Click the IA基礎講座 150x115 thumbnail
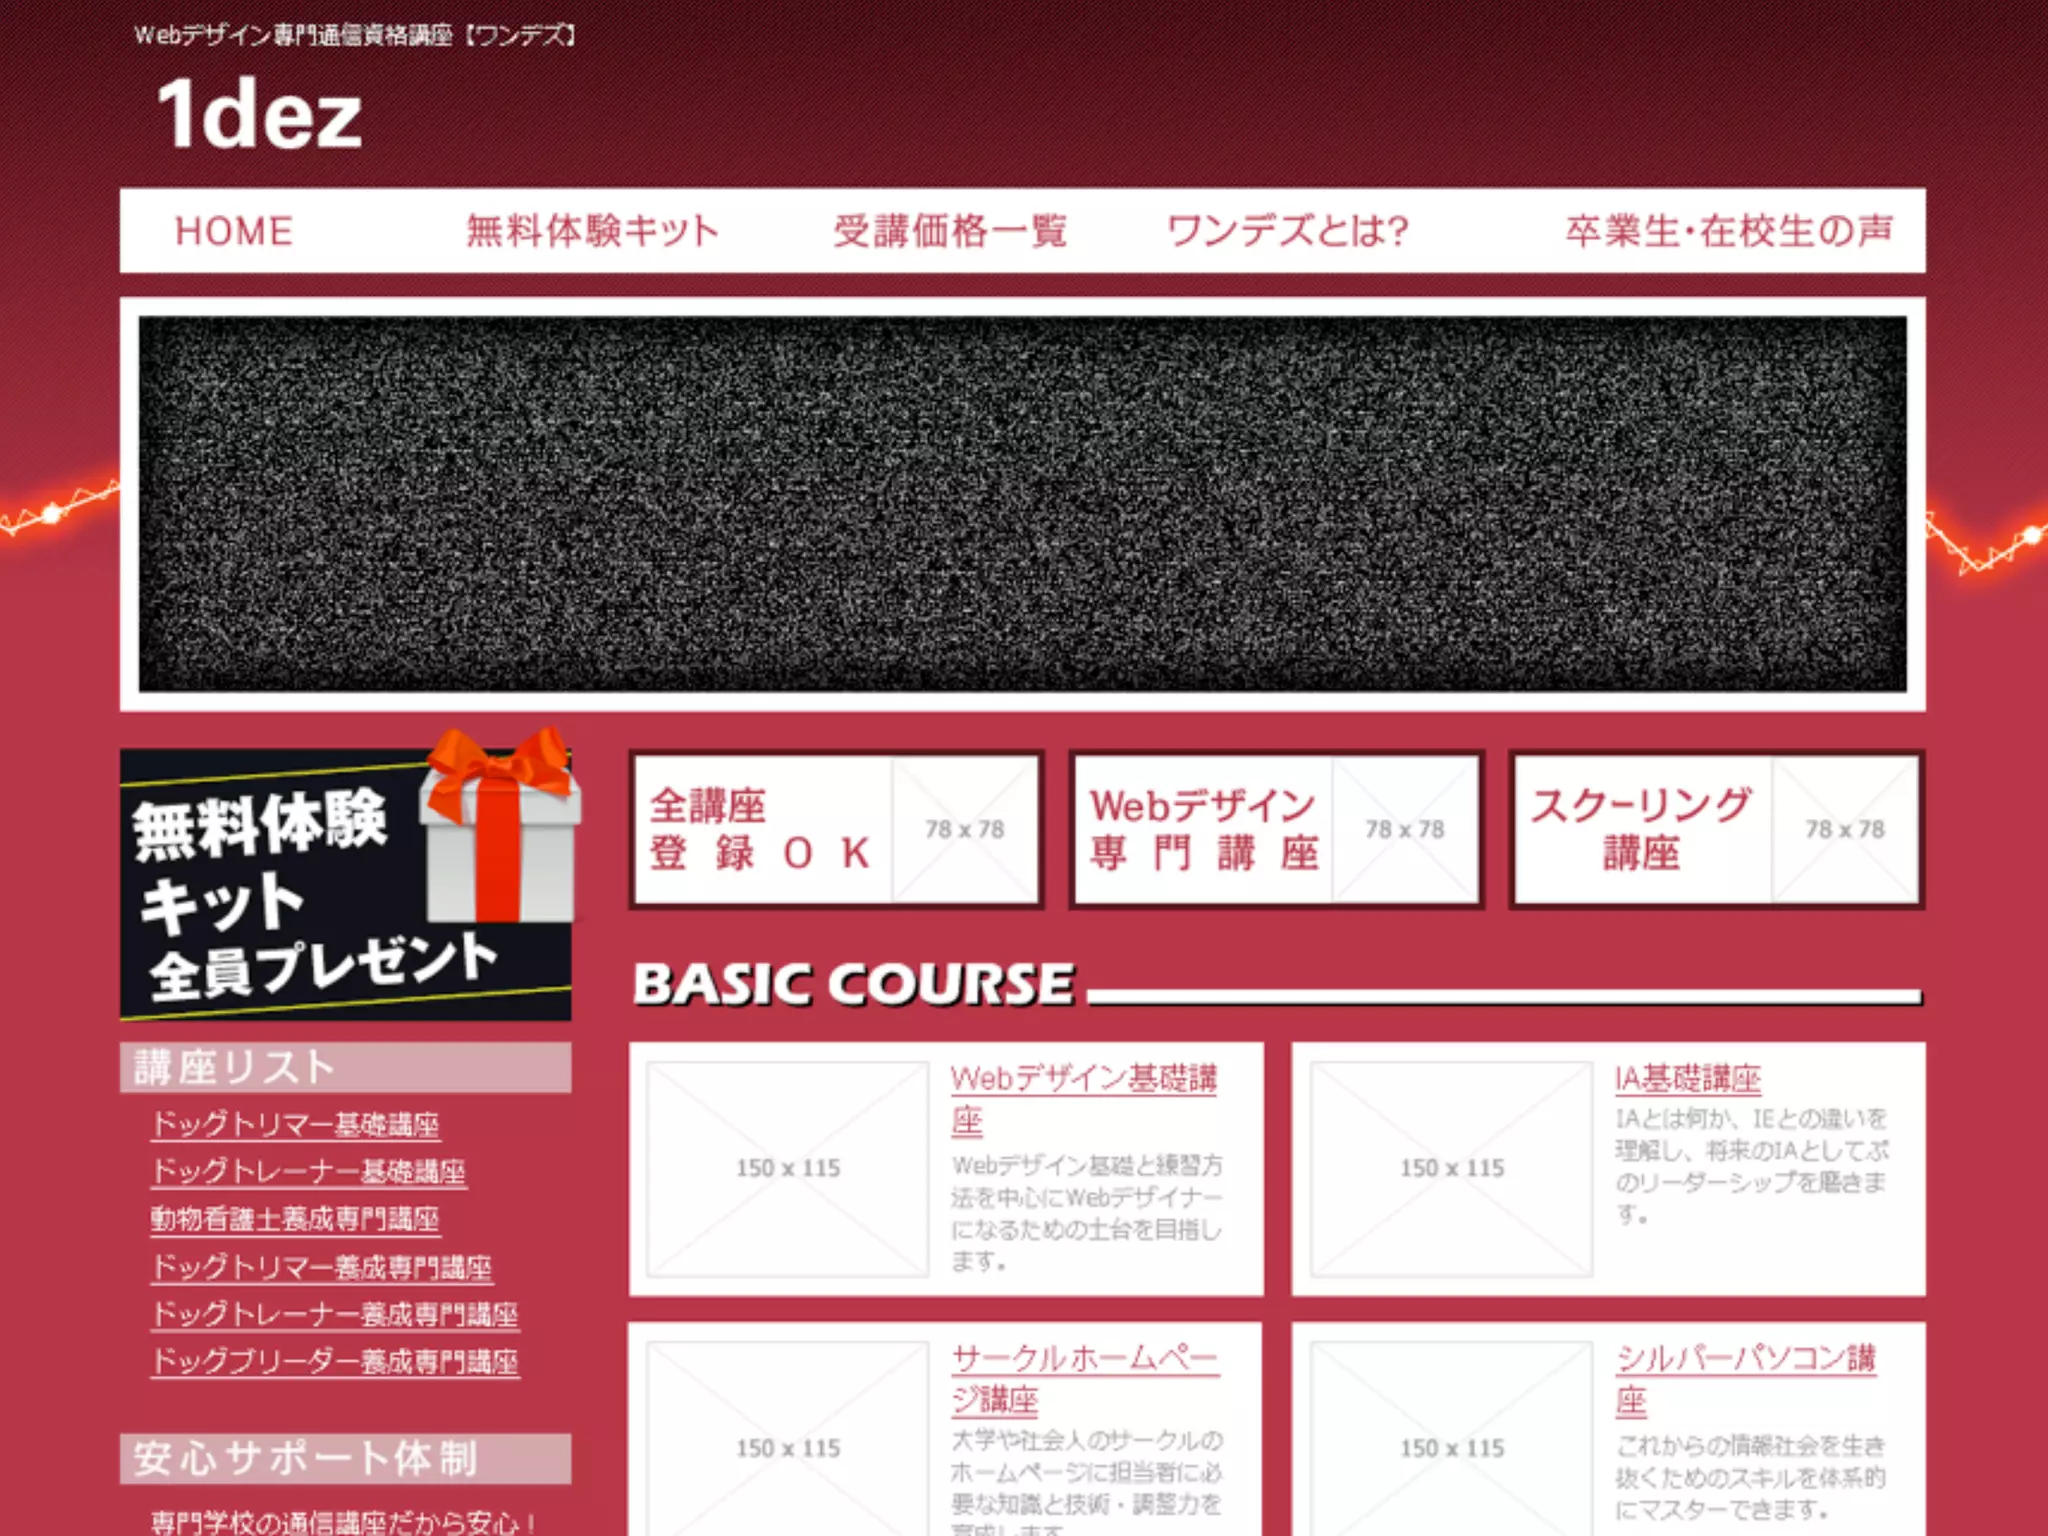Viewport: 2048px width, 1536px height. [1451, 1168]
